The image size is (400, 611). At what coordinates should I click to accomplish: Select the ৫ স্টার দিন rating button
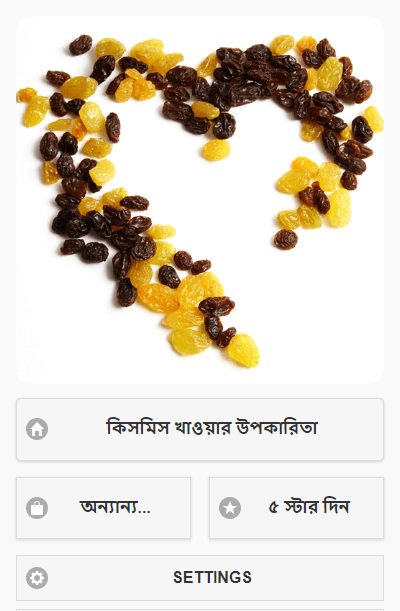(x=296, y=508)
